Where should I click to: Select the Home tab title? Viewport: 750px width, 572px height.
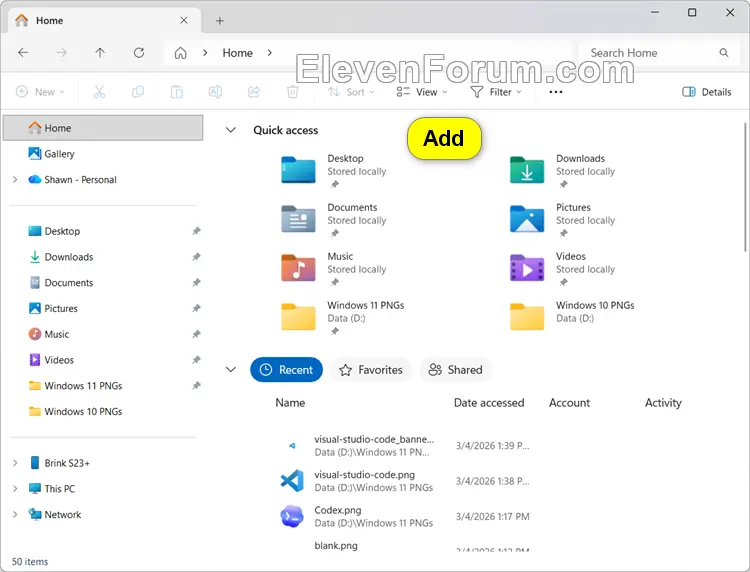pyautogui.click(x=49, y=21)
